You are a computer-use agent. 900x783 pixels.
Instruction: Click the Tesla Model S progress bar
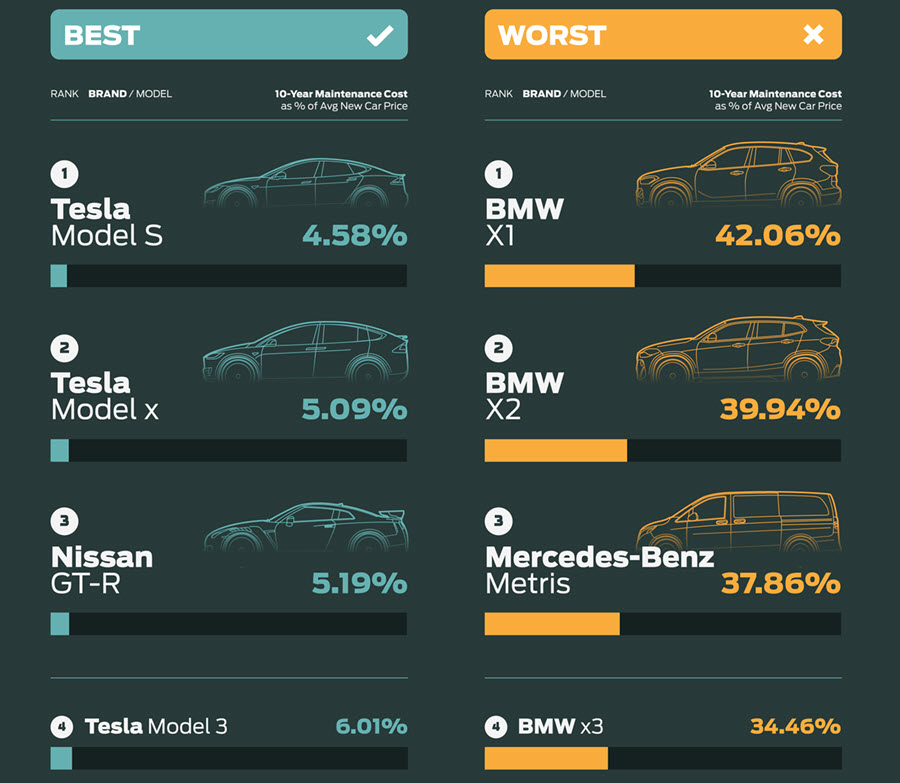pyautogui.click(x=229, y=276)
